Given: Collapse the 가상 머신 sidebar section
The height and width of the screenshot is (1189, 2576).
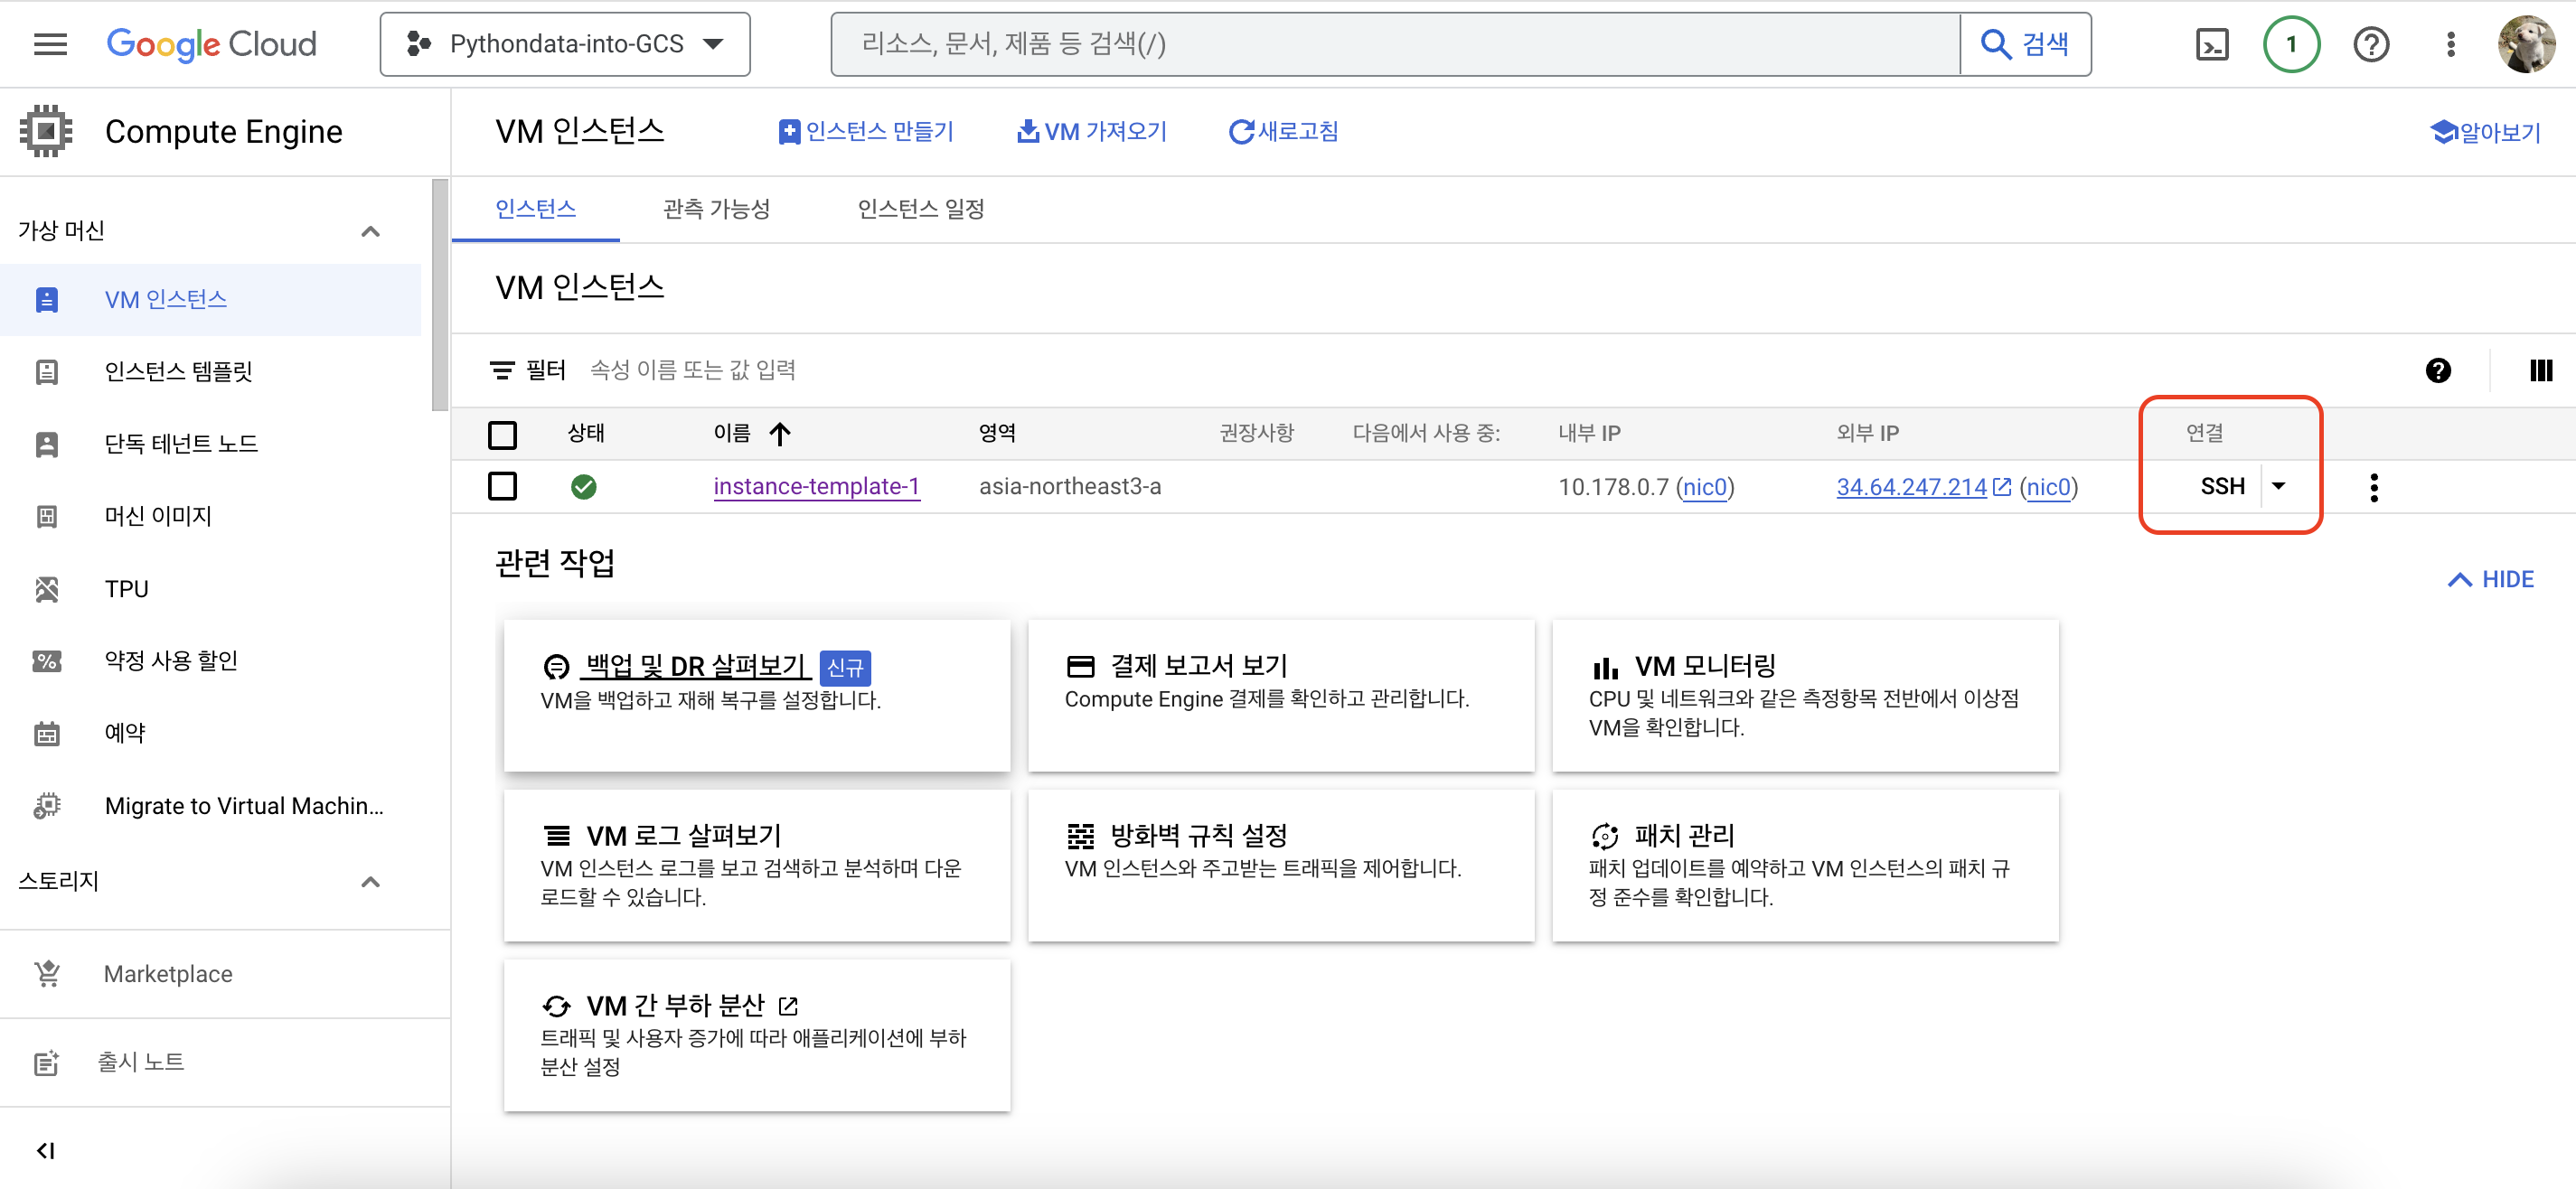Looking at the screenshot, I should (x=370, y=231).
